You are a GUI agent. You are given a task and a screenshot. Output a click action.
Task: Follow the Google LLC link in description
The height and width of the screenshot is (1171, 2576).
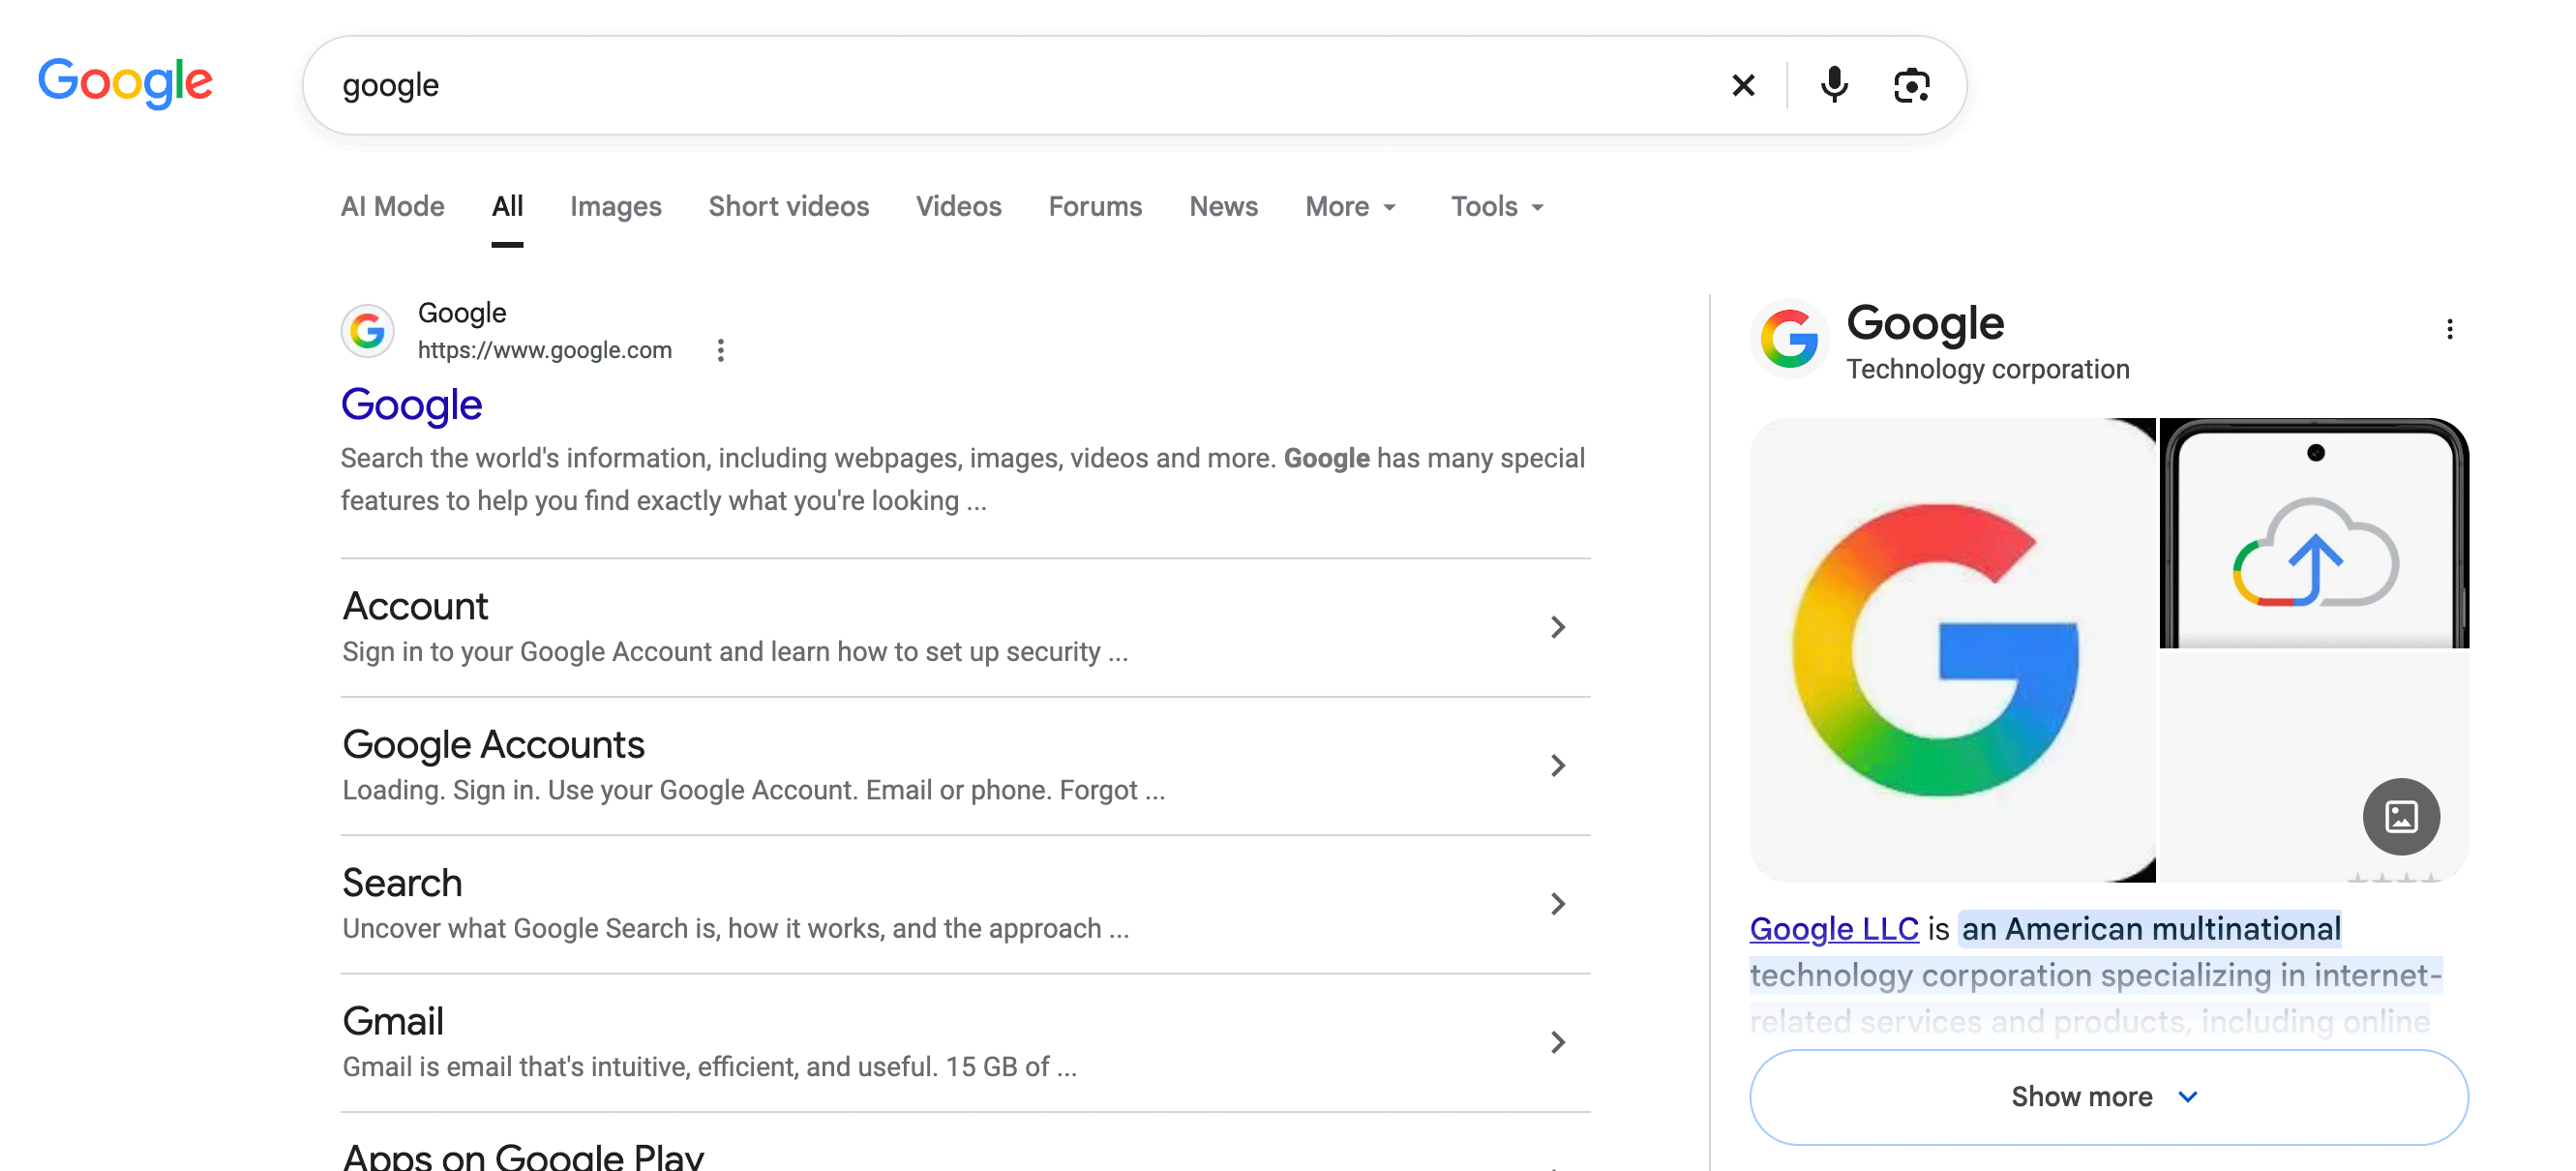coord(1834,929)
